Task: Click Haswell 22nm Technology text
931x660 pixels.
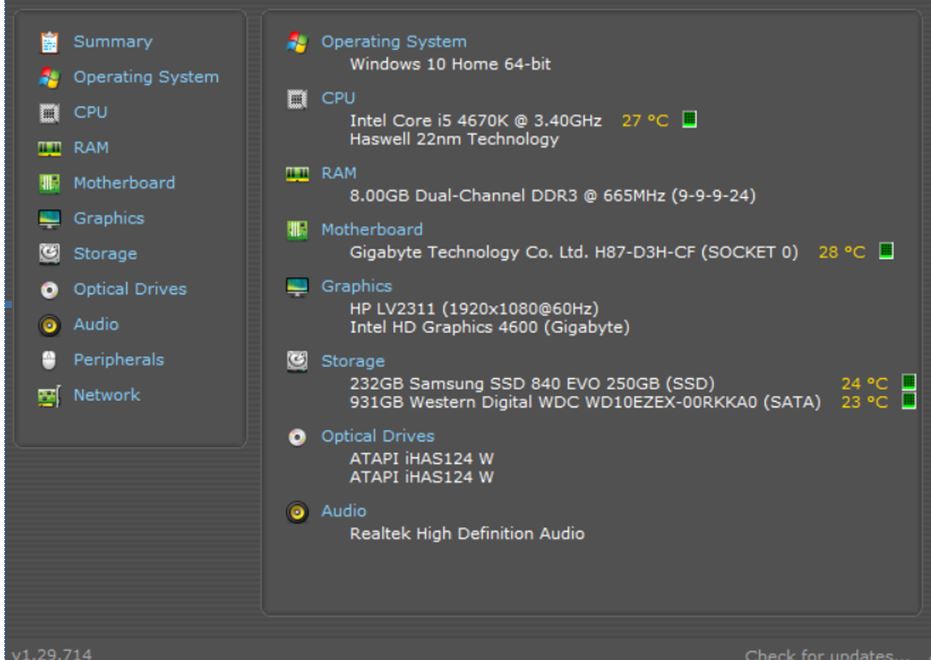Action: (x=454, y=140)
